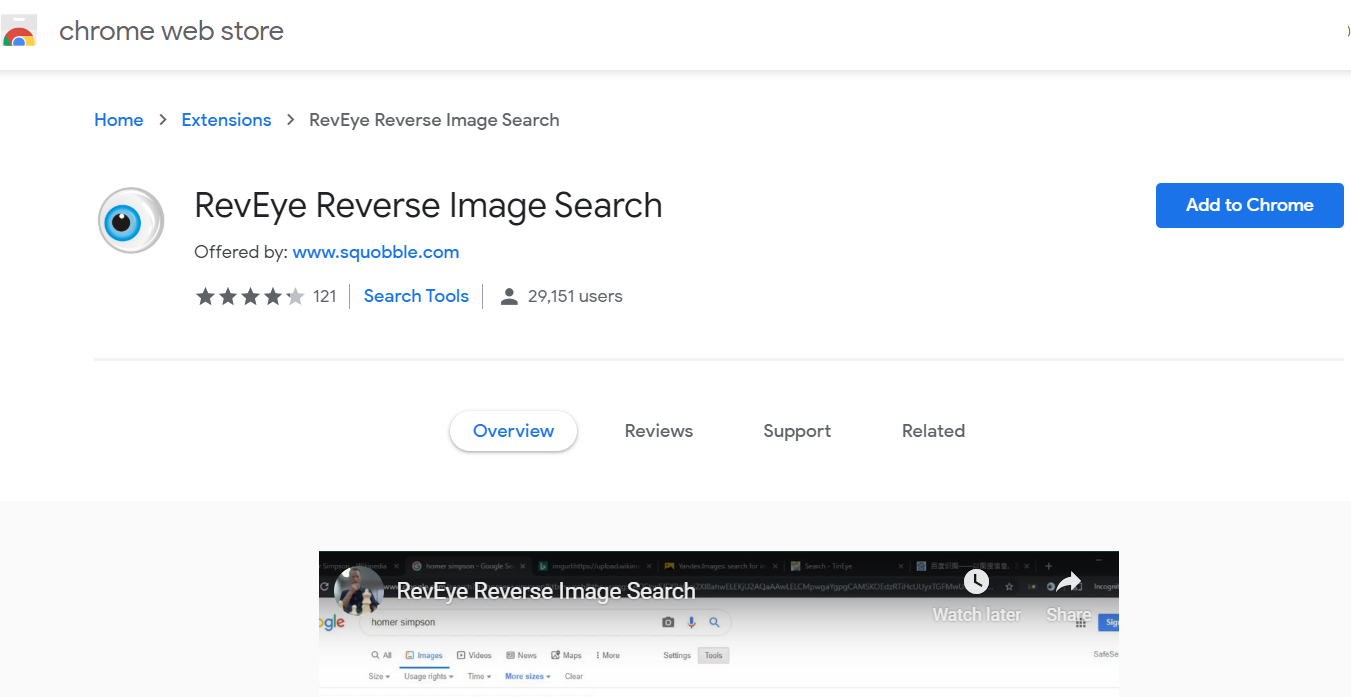View the Related tab

pyautogui.click(x=933, y=431)
